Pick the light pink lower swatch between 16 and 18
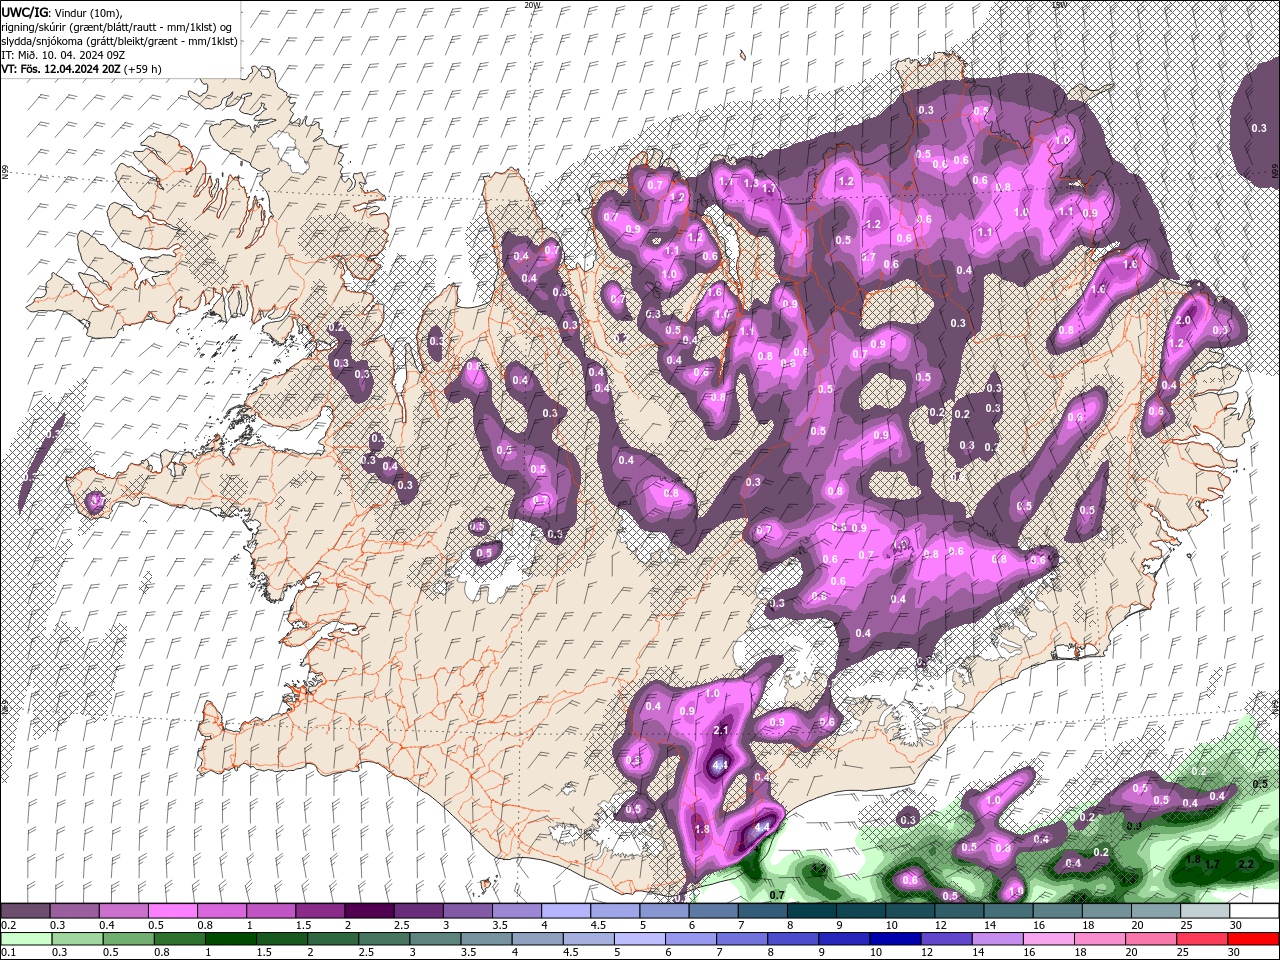This screenshot has height=960, width=1280. [1049, 939]
